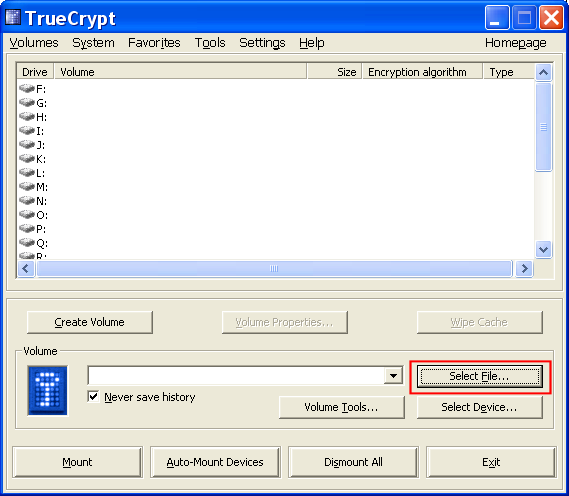Click the Drive column header
The width and height of the screenshot is (569, 496).
(x=35, y=71)
